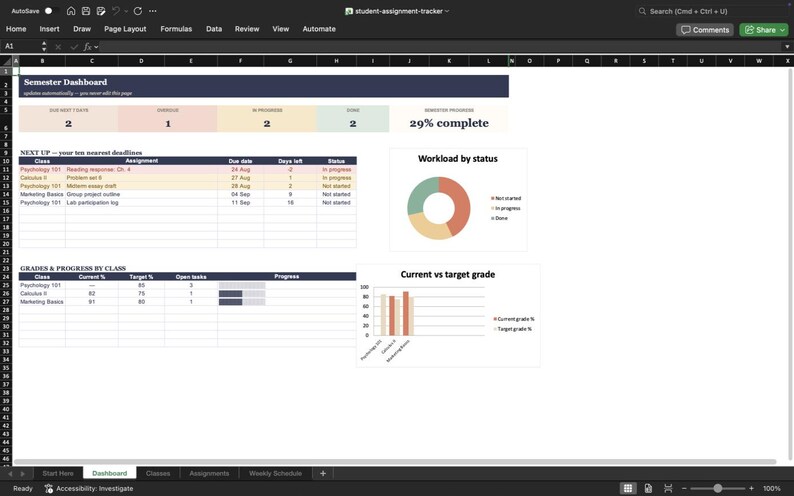
Task: Click the OVERDUE count card
Action: tap(168, 119)
